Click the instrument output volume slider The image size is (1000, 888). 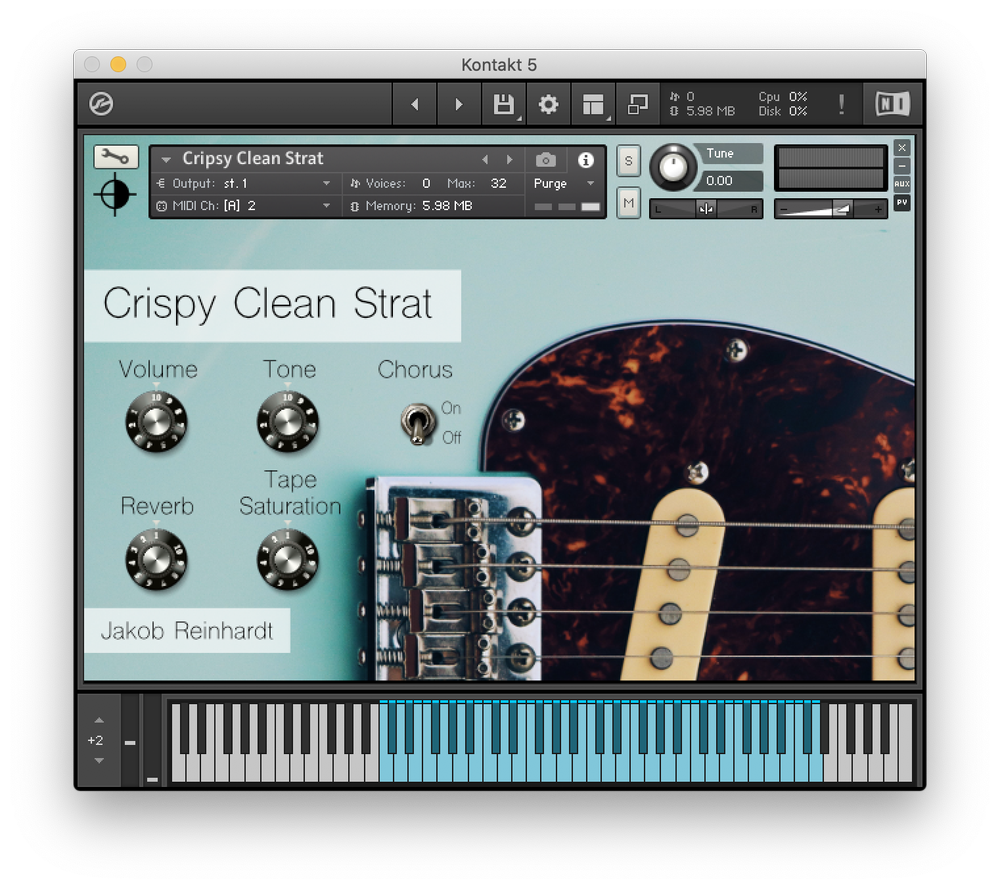pos(830,209)
